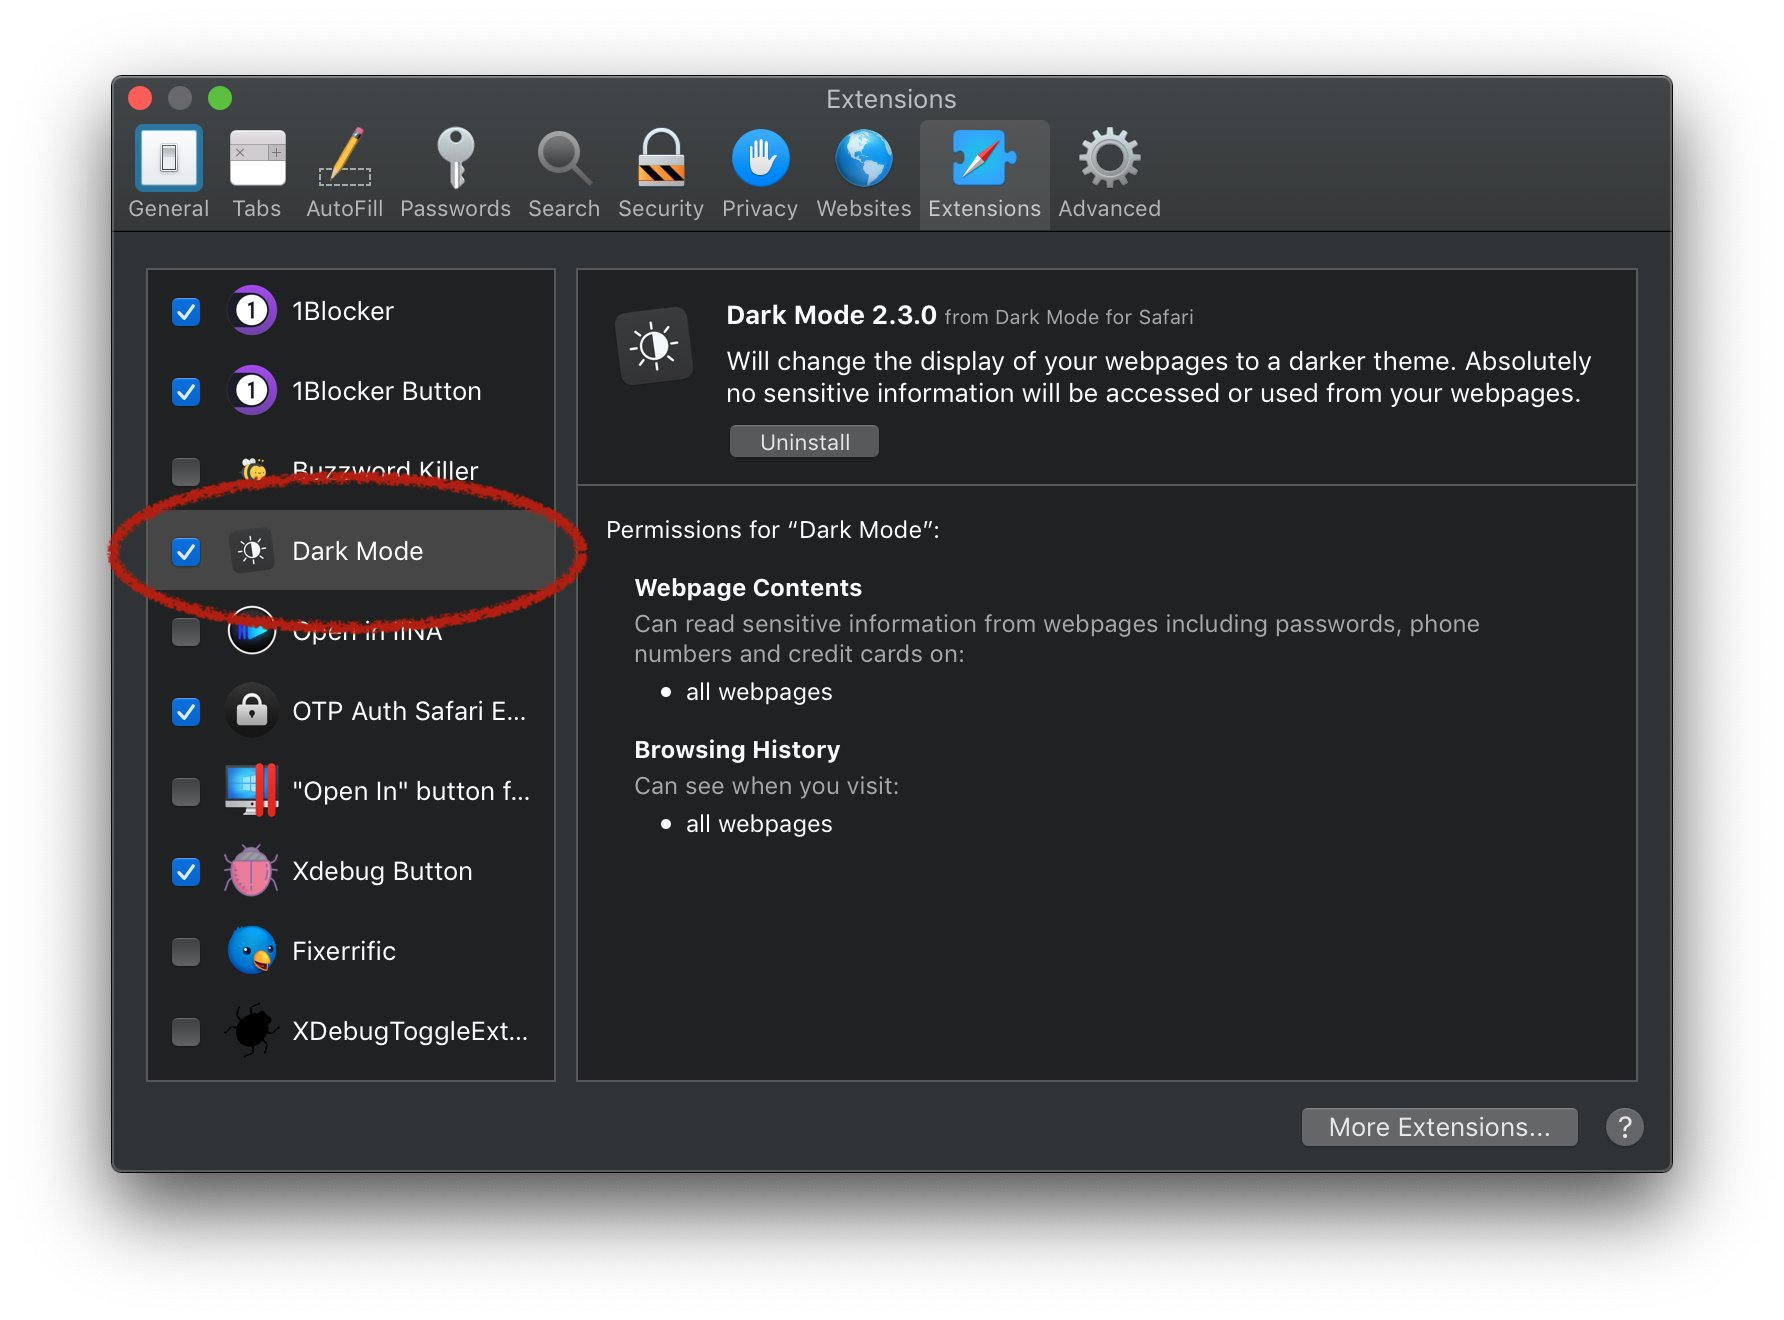Open the Advanced gear icon
The width and height of the screenshot is (1784, 1320).
[1109, 158]
